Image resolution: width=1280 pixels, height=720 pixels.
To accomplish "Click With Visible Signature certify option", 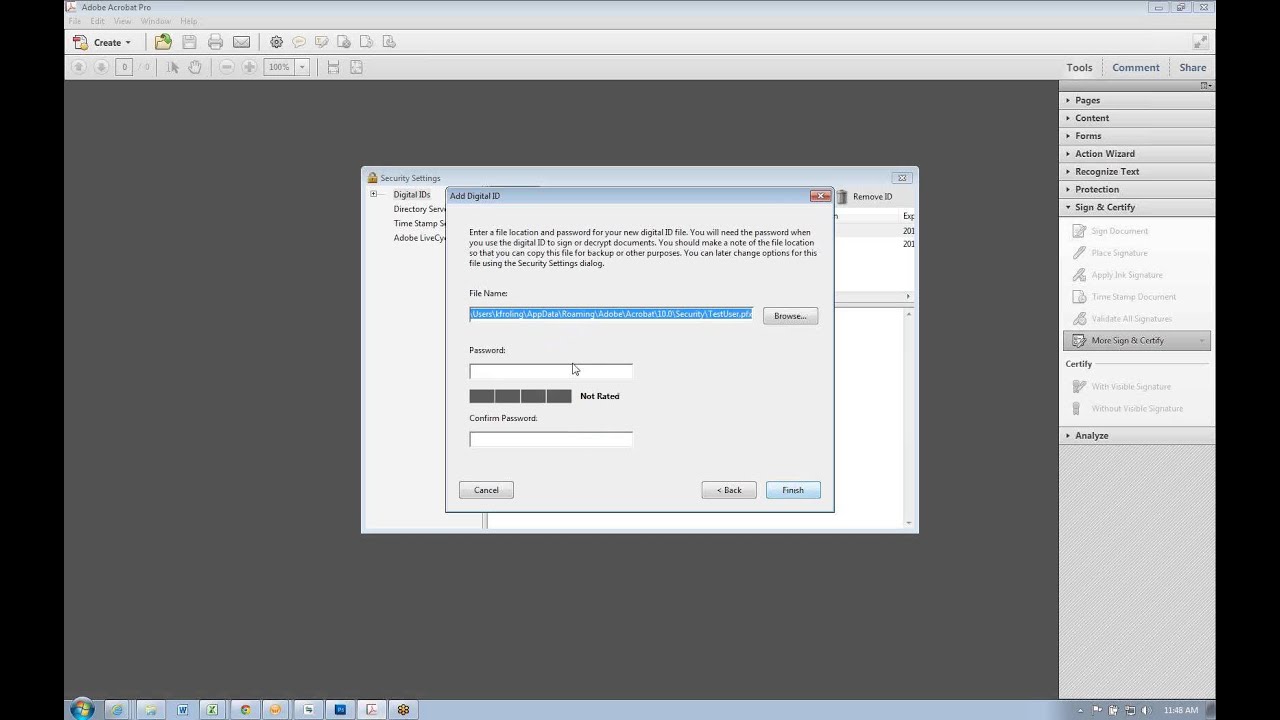I will pos(1130,386).
